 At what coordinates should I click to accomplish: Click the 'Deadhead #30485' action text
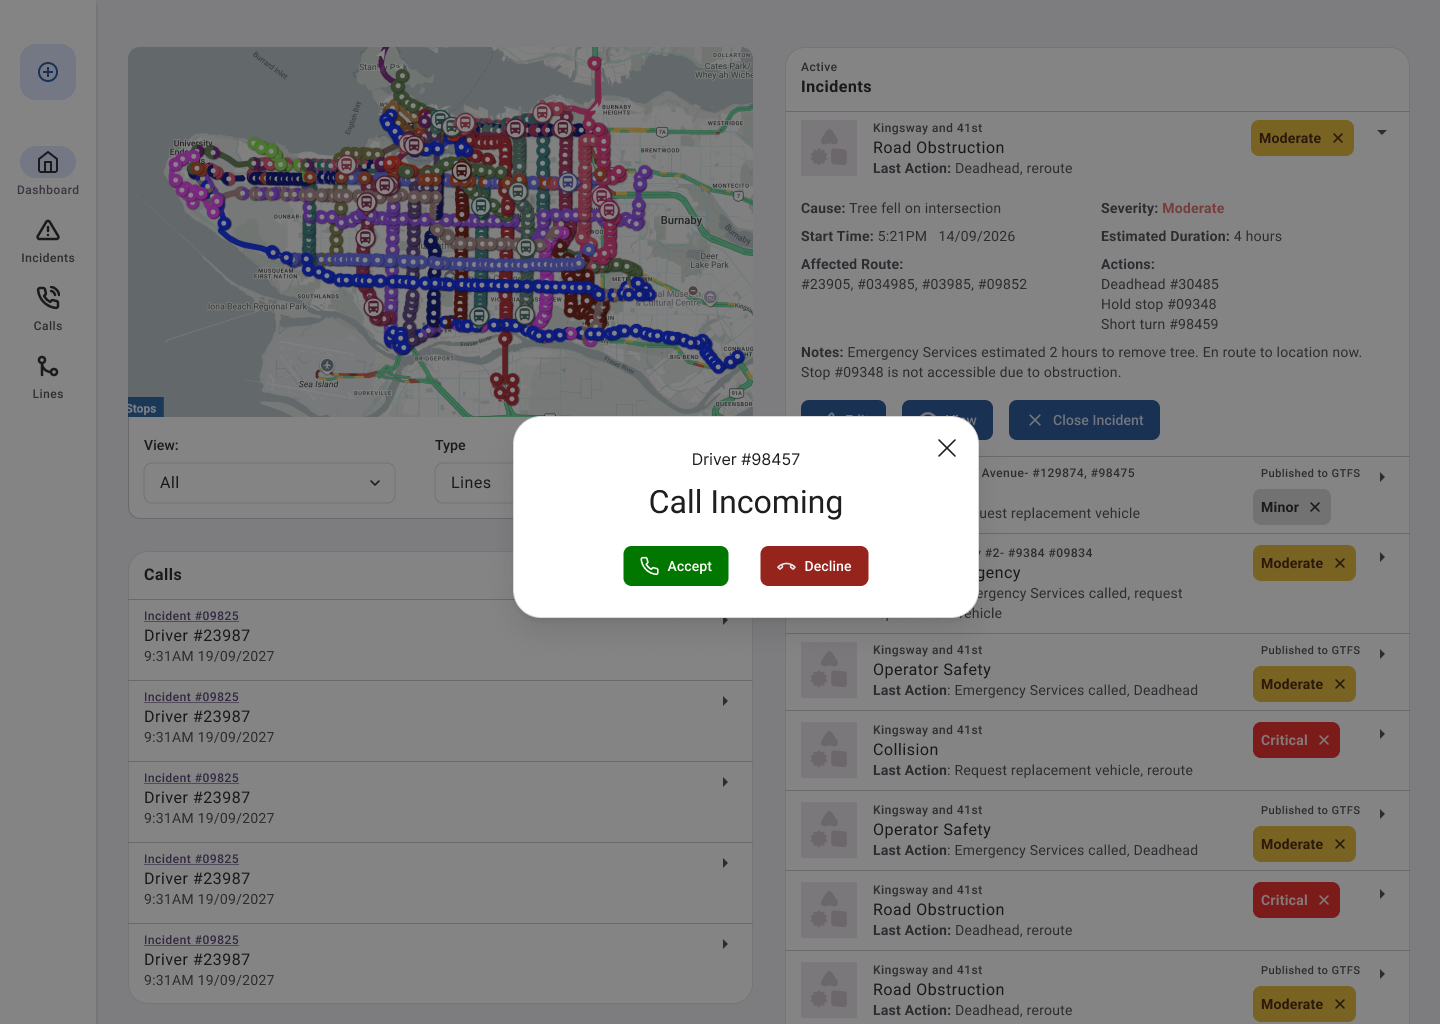[1160, 285]
